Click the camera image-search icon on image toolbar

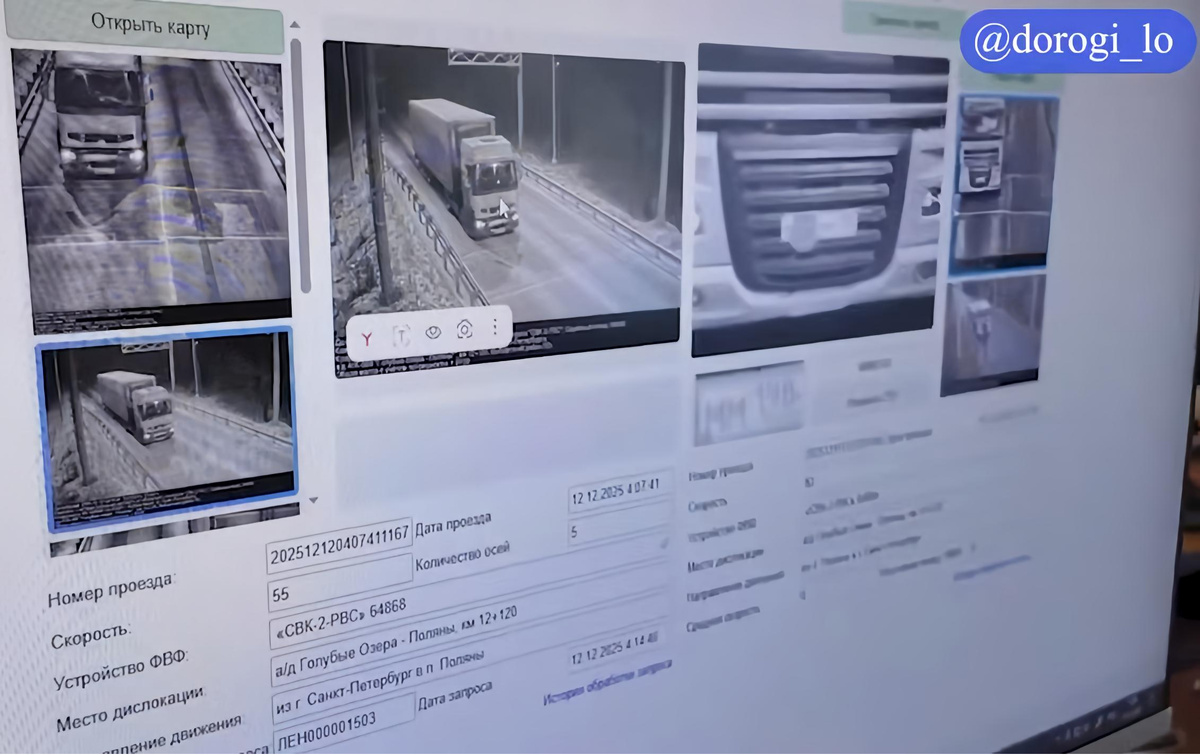pyautogui.click(x=464, y=329)
